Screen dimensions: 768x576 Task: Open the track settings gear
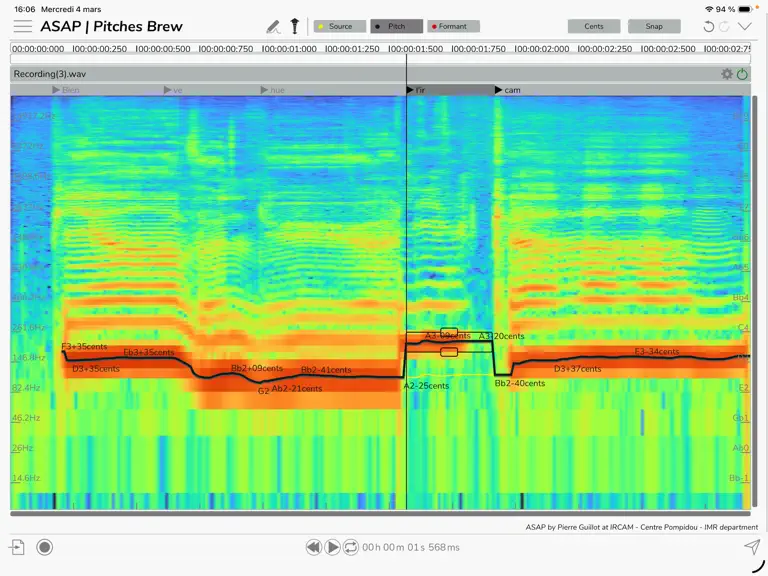point(727,74)
